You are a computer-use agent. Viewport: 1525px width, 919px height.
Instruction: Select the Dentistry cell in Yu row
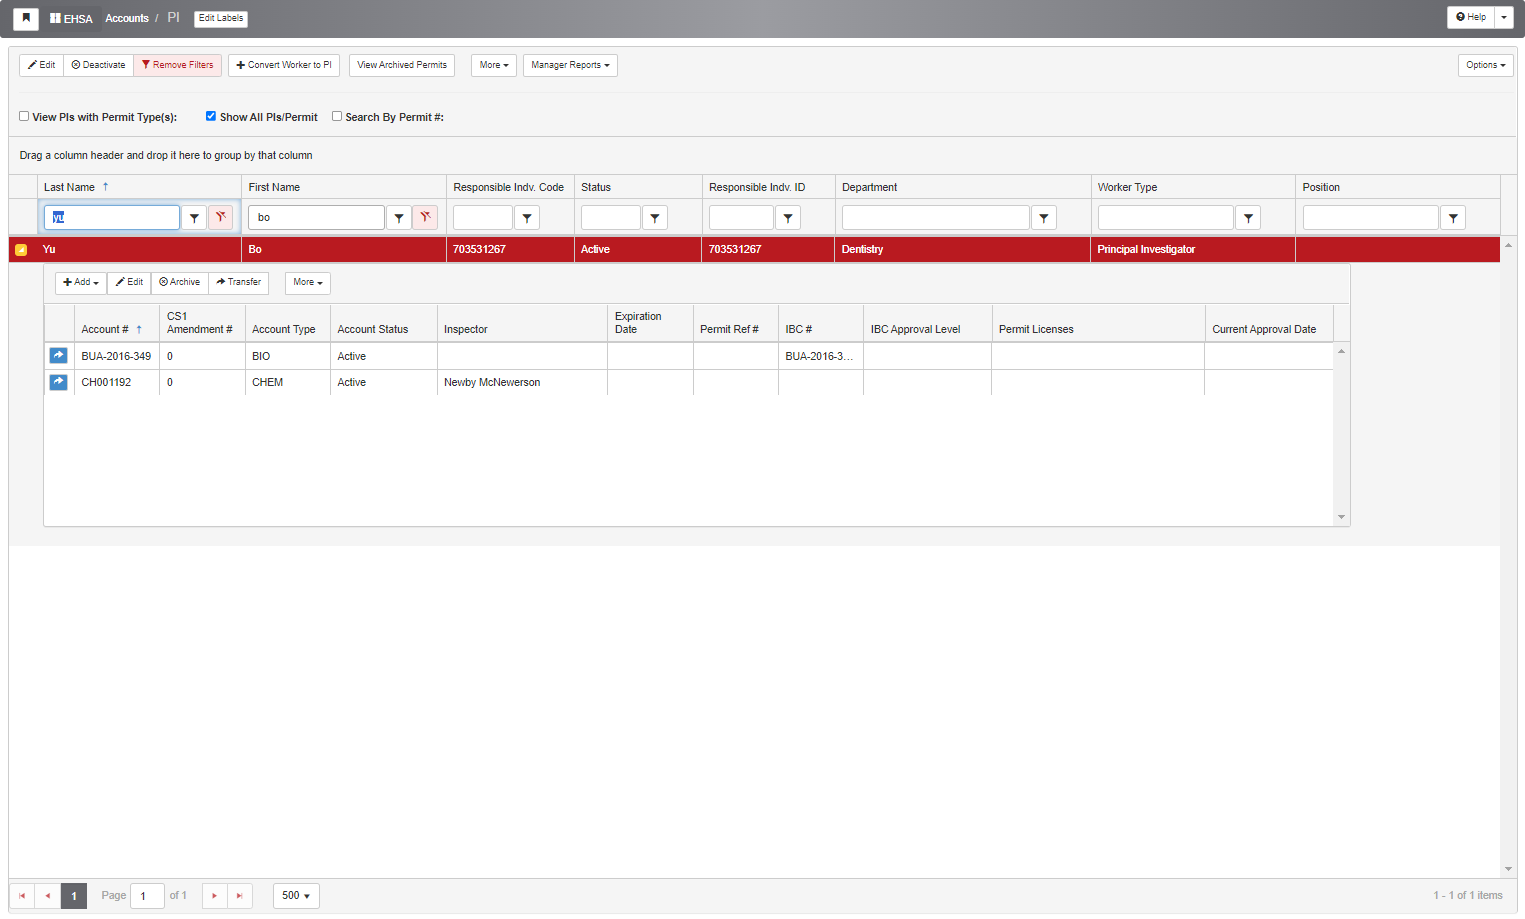[962, 249]
